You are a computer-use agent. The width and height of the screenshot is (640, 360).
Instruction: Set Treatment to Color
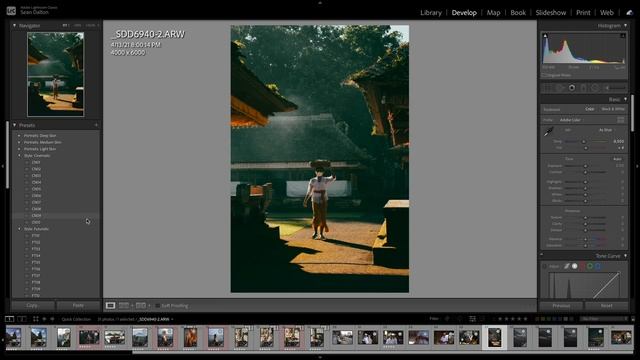click(590, 109)
